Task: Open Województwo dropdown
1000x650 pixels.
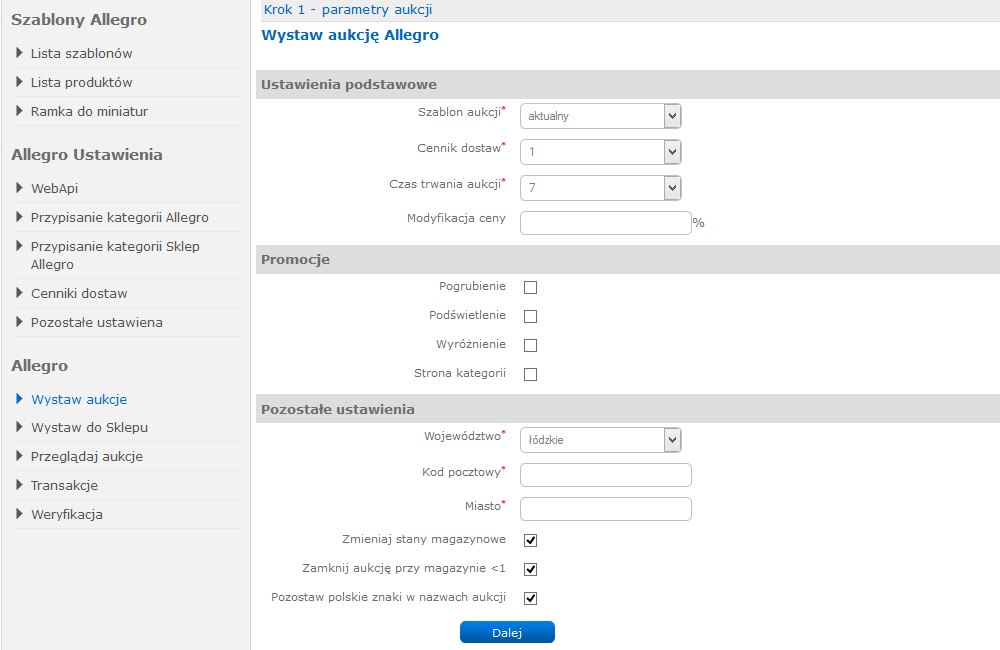Action: point(601,440)
